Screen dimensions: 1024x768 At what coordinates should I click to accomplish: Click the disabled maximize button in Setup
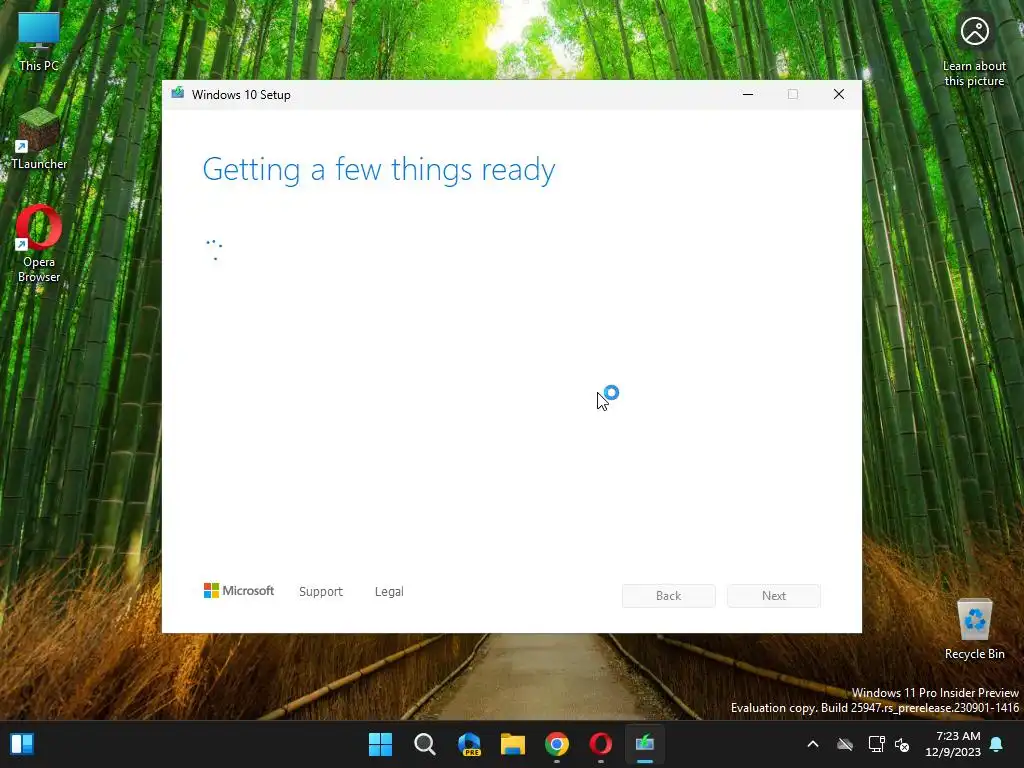pos(793,94)
